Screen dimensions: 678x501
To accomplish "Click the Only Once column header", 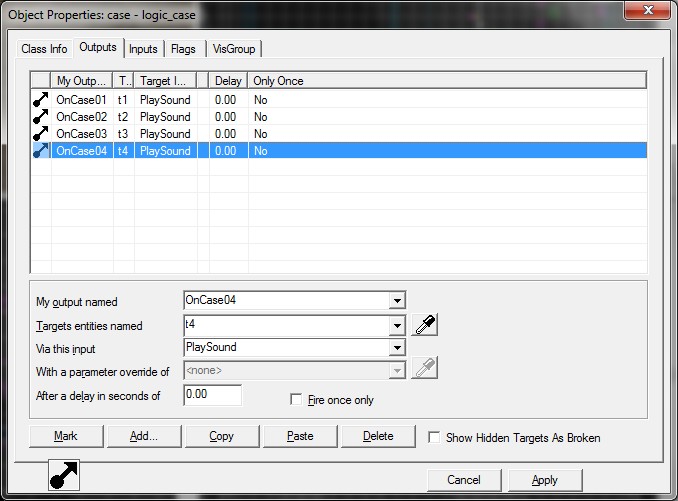I will point(447,81).
